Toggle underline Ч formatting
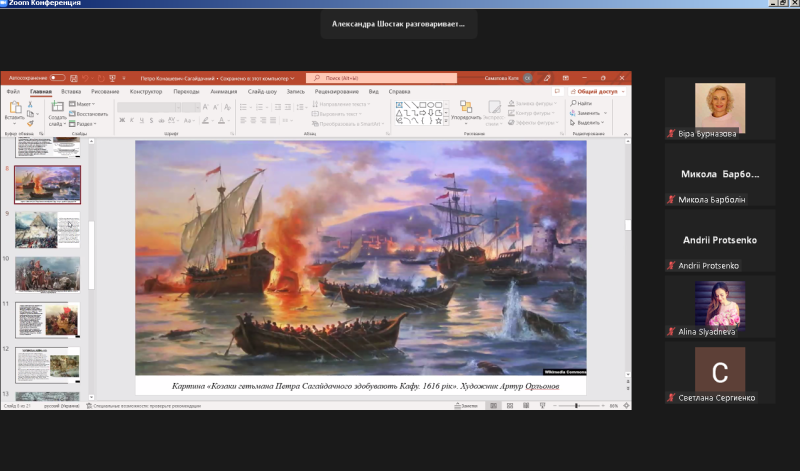Screen dimensions: 800x471 (141, 120)
